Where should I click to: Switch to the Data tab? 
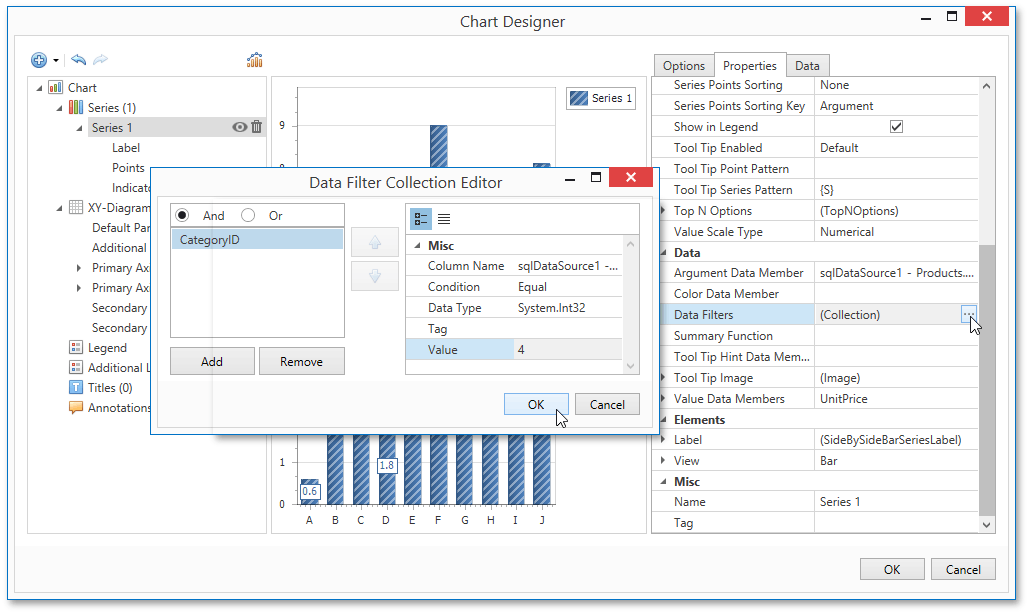(807, 65)
